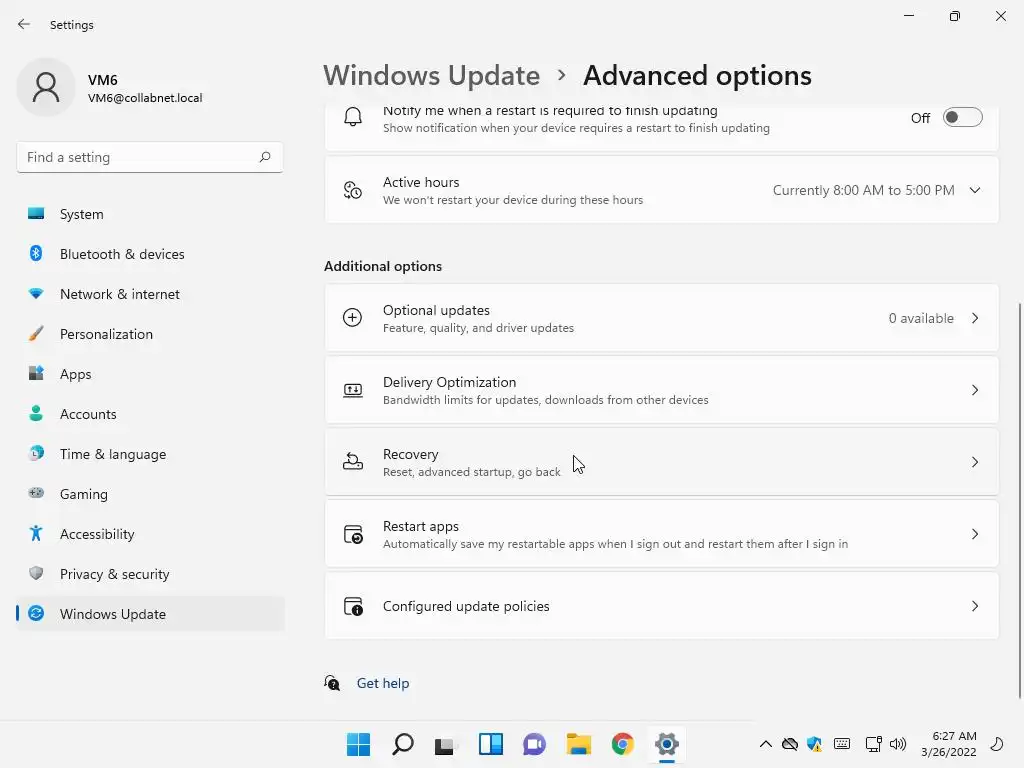Click the Windows Update sync icon in sidebar
Viewport: 1024px width, 768px height.
36,613
